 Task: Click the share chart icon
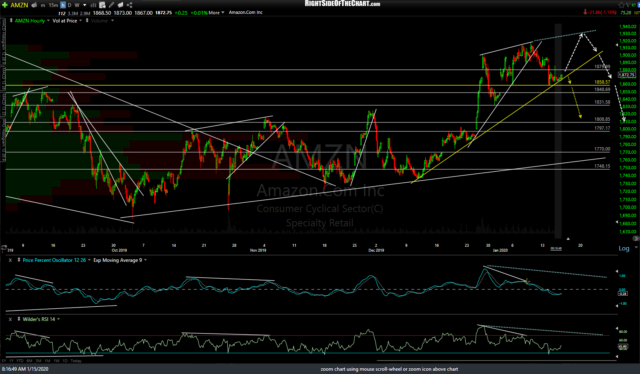coord(129,5)
